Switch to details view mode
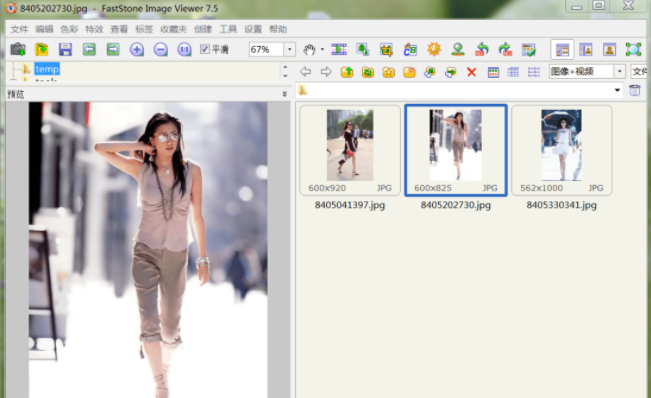Screen dimensions: 651x398 [x=513, y=72]
